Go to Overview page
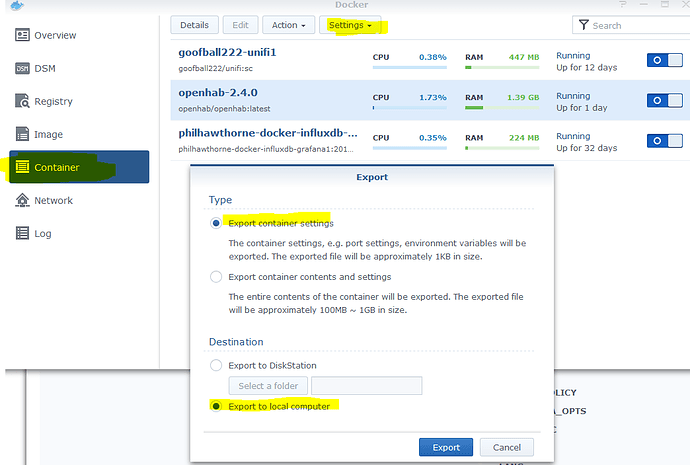The width and height of the screenshot is (690, 465). pyautogui.click(x=55, y=35)
